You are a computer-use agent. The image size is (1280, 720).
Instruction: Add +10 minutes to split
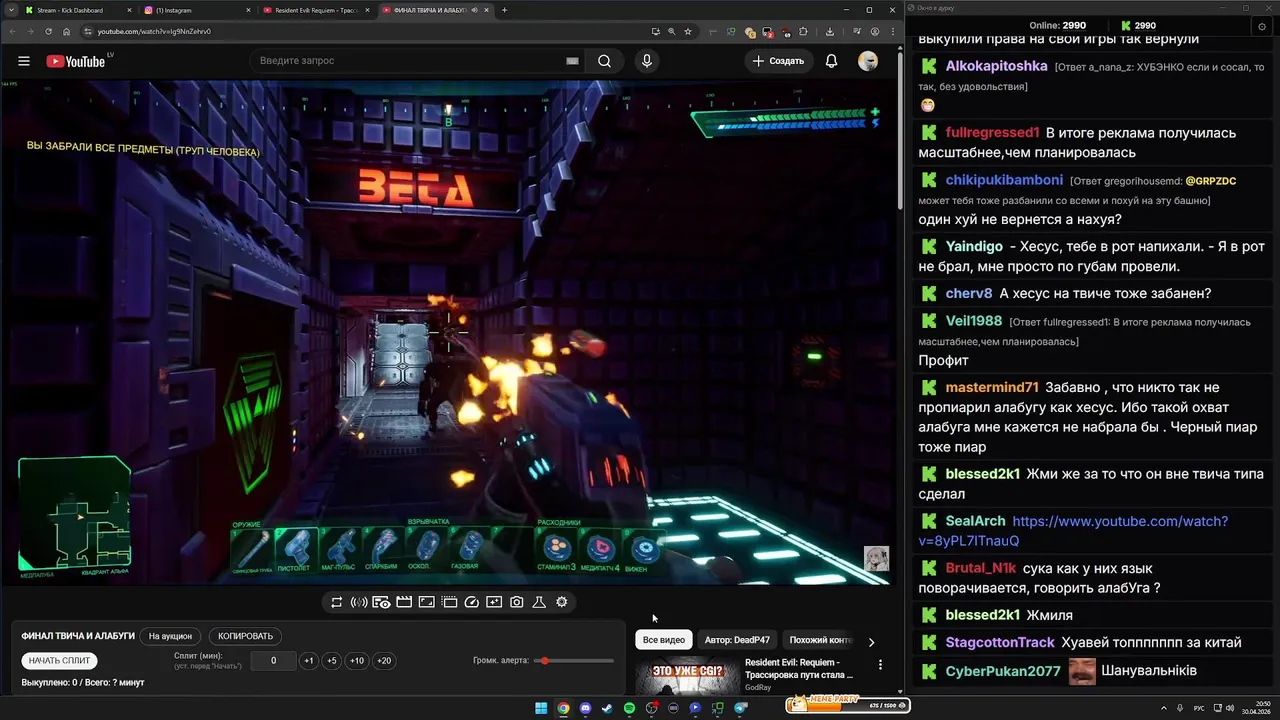(x=357, y=661)
